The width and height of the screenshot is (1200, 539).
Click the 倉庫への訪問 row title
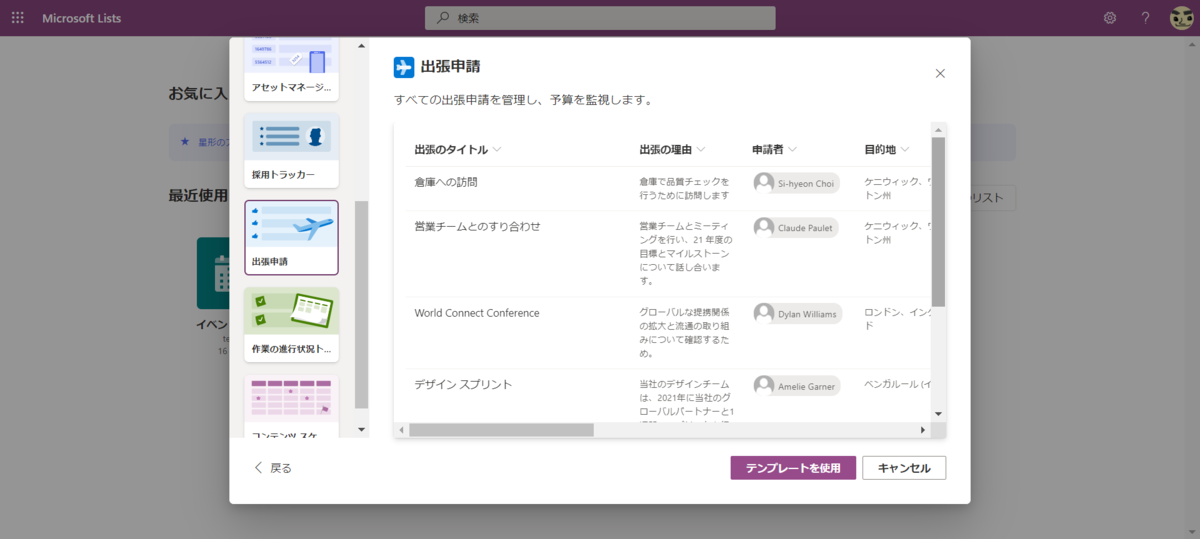(x=446, y=182)
